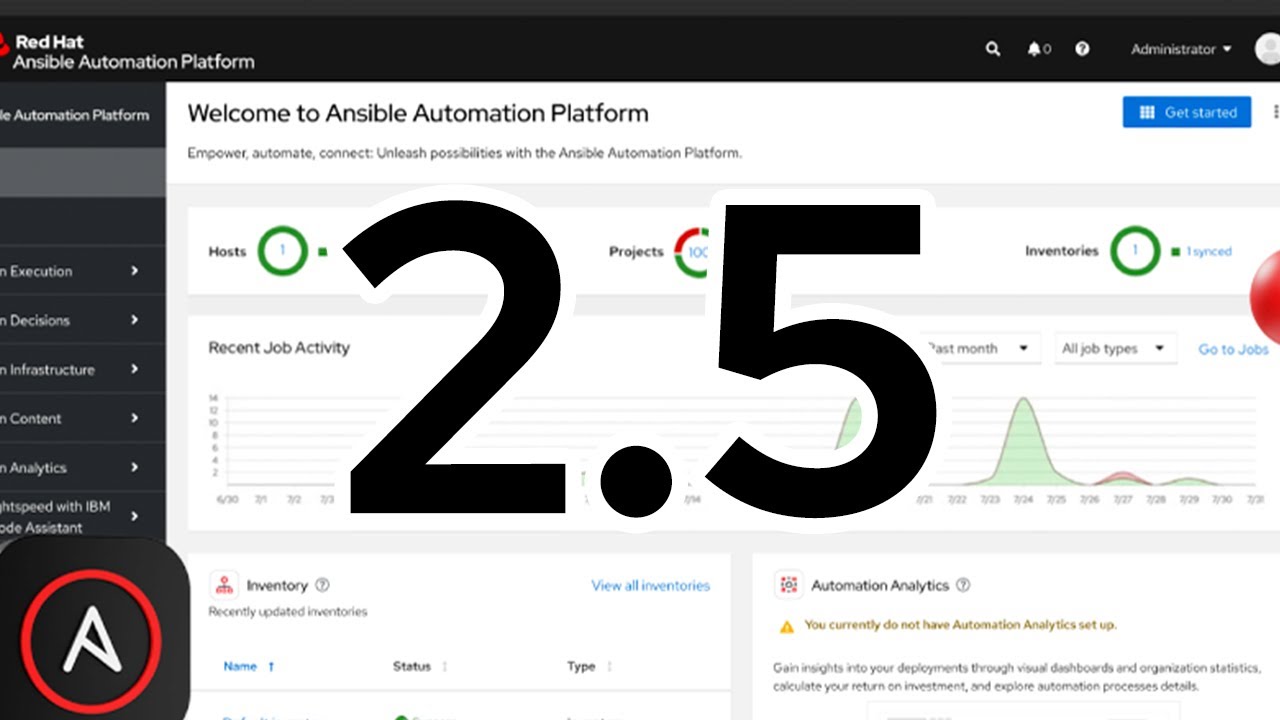
Task: Click the Get started button
Action: 1187,112
